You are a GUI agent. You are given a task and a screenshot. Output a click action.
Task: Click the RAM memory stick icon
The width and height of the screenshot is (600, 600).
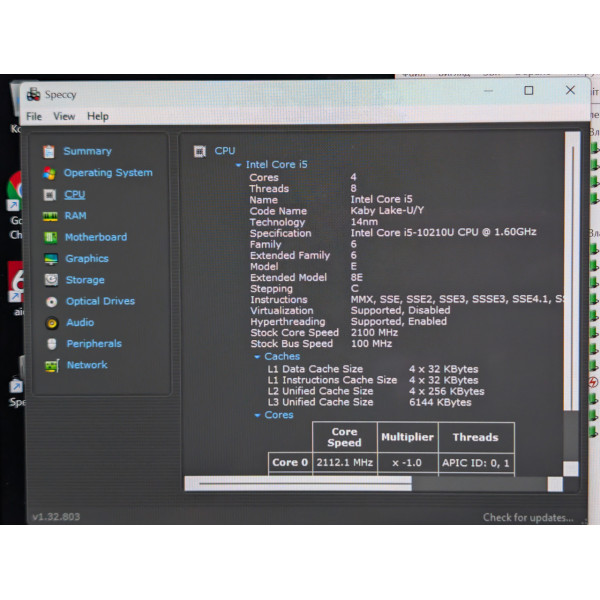(50, 216)
